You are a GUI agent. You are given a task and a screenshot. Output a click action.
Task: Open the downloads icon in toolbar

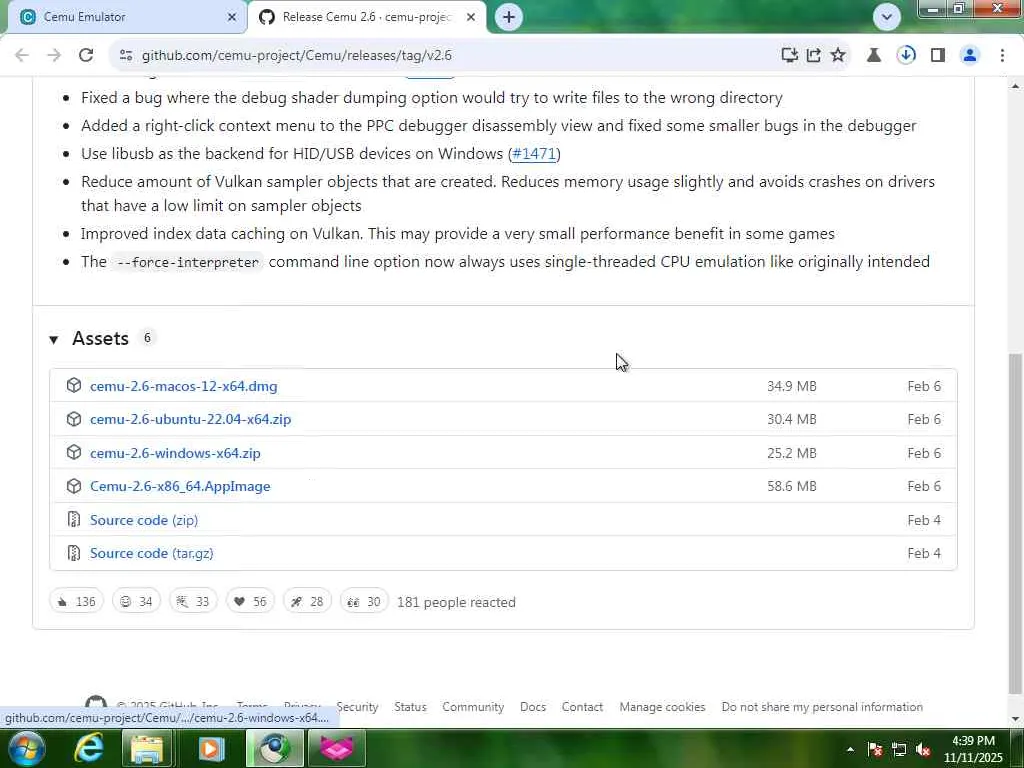click(x=906, y=56)
